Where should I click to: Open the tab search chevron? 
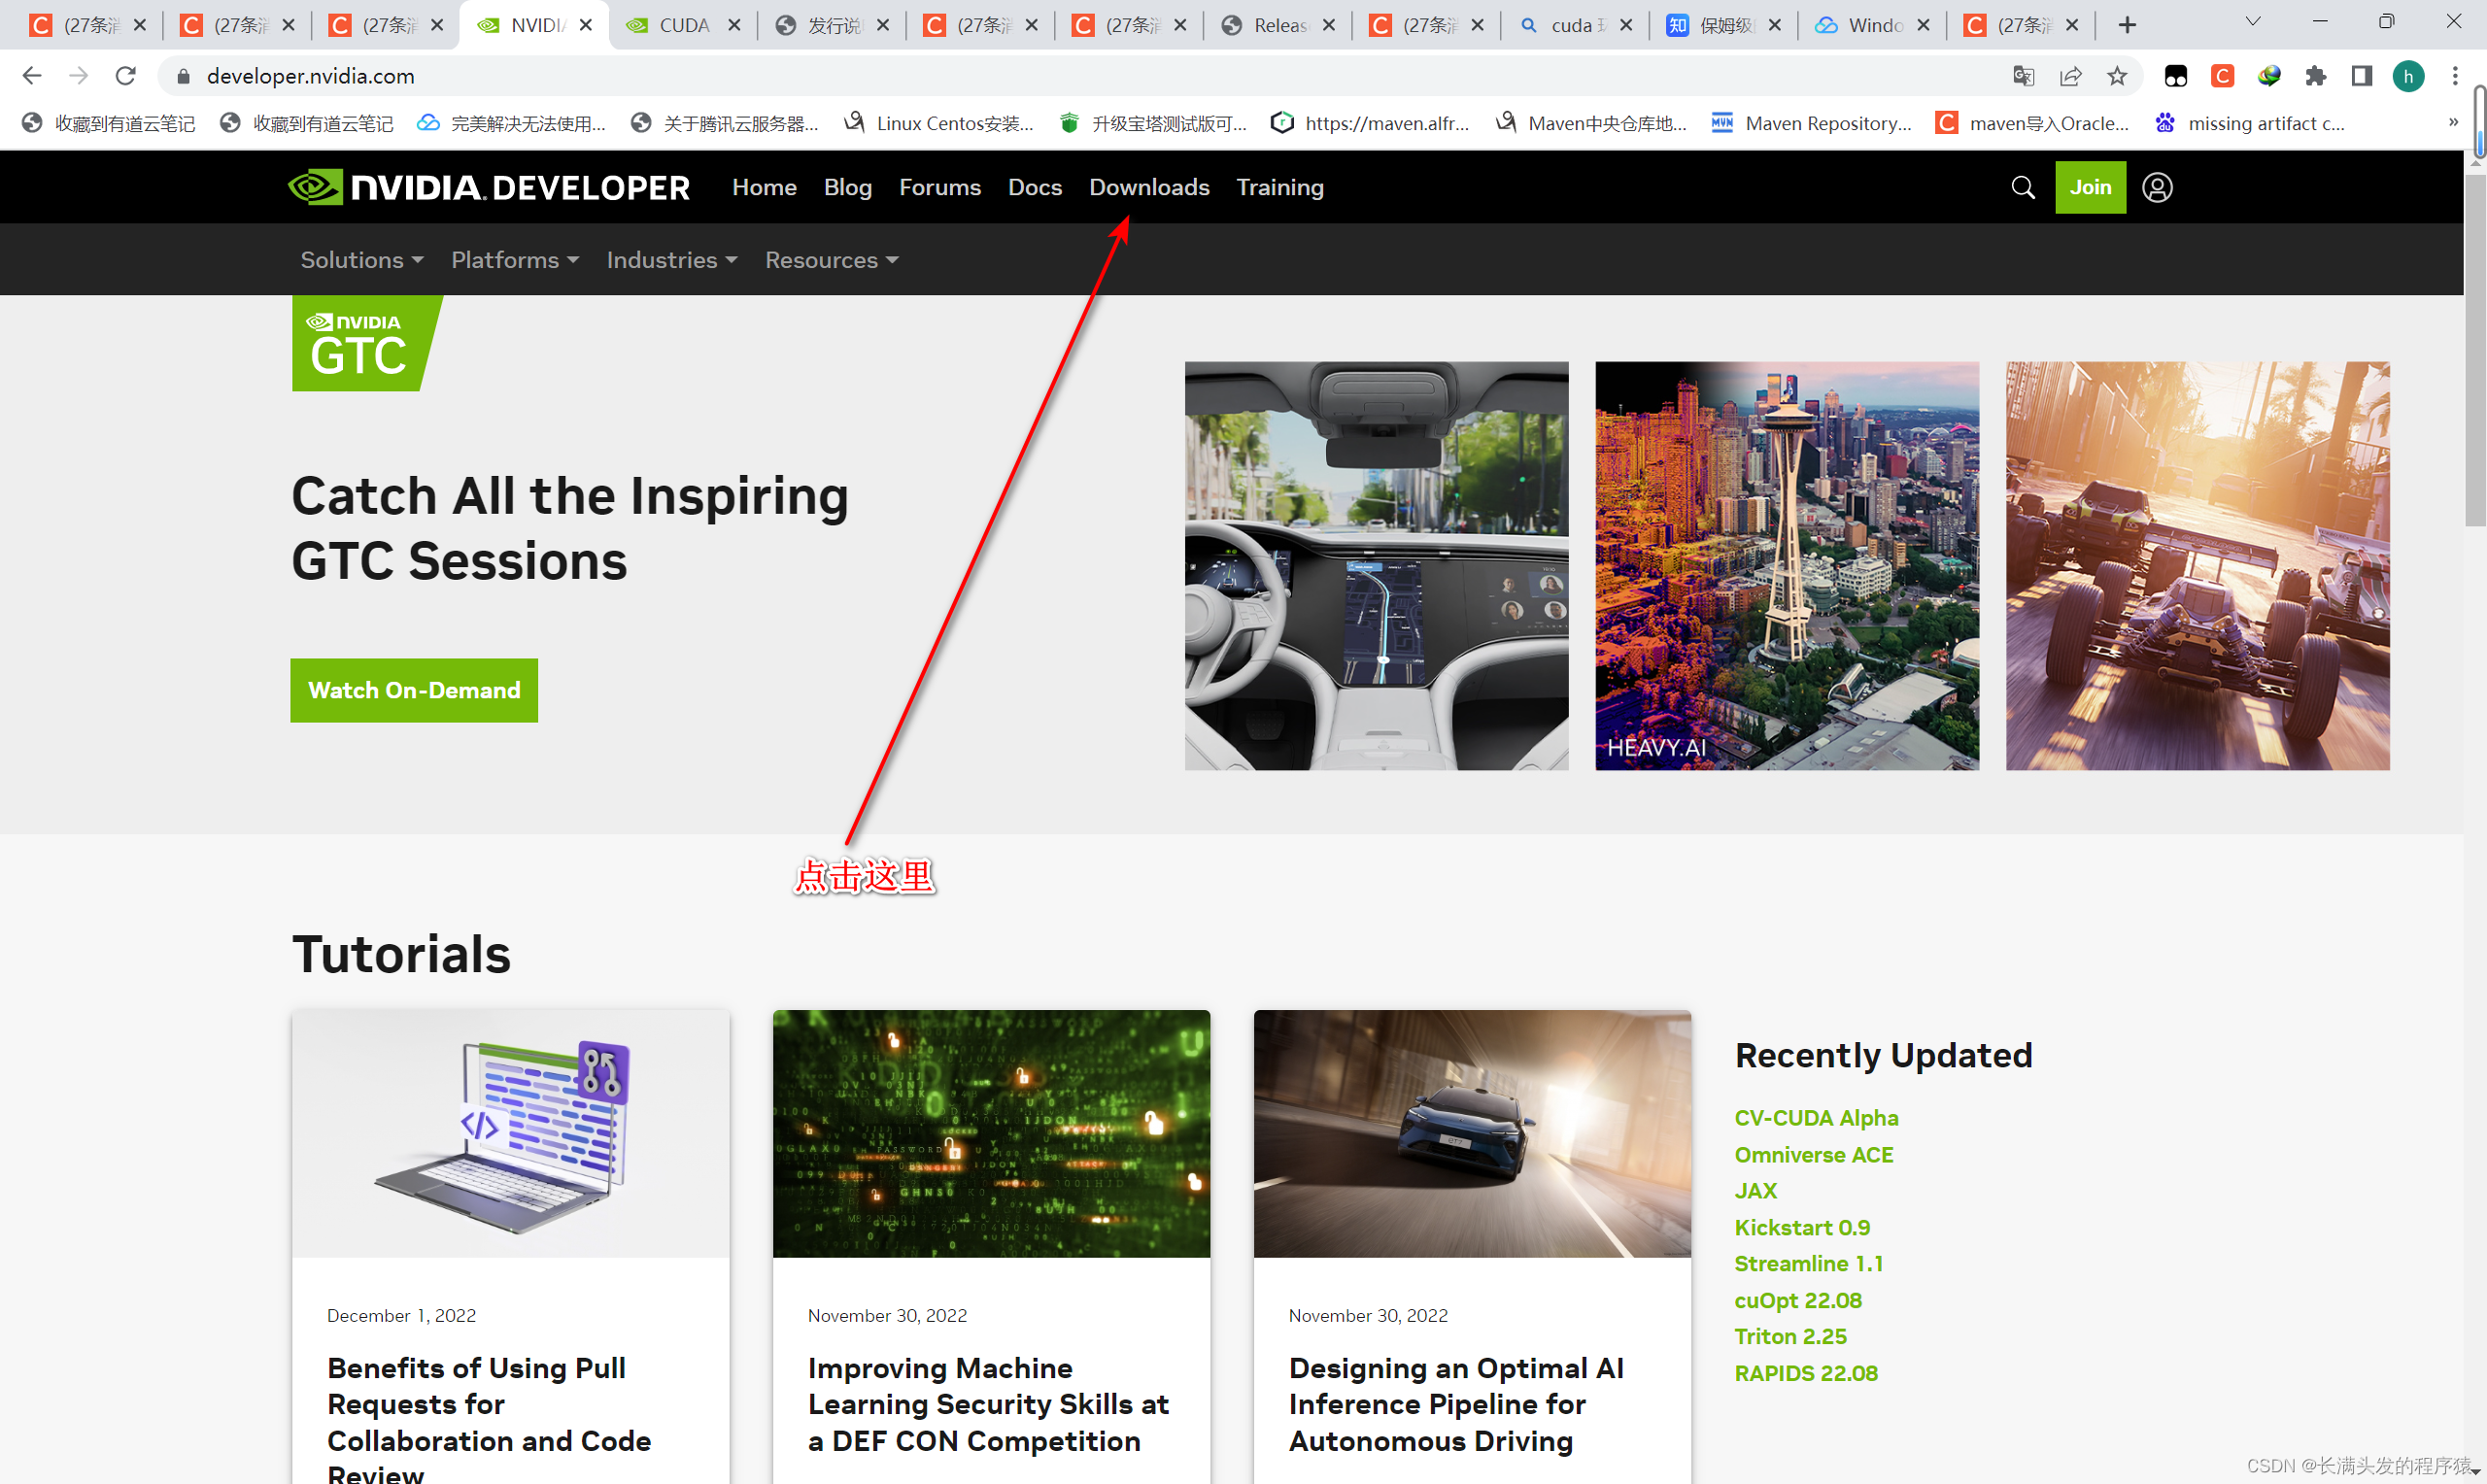pos(2253,22)
